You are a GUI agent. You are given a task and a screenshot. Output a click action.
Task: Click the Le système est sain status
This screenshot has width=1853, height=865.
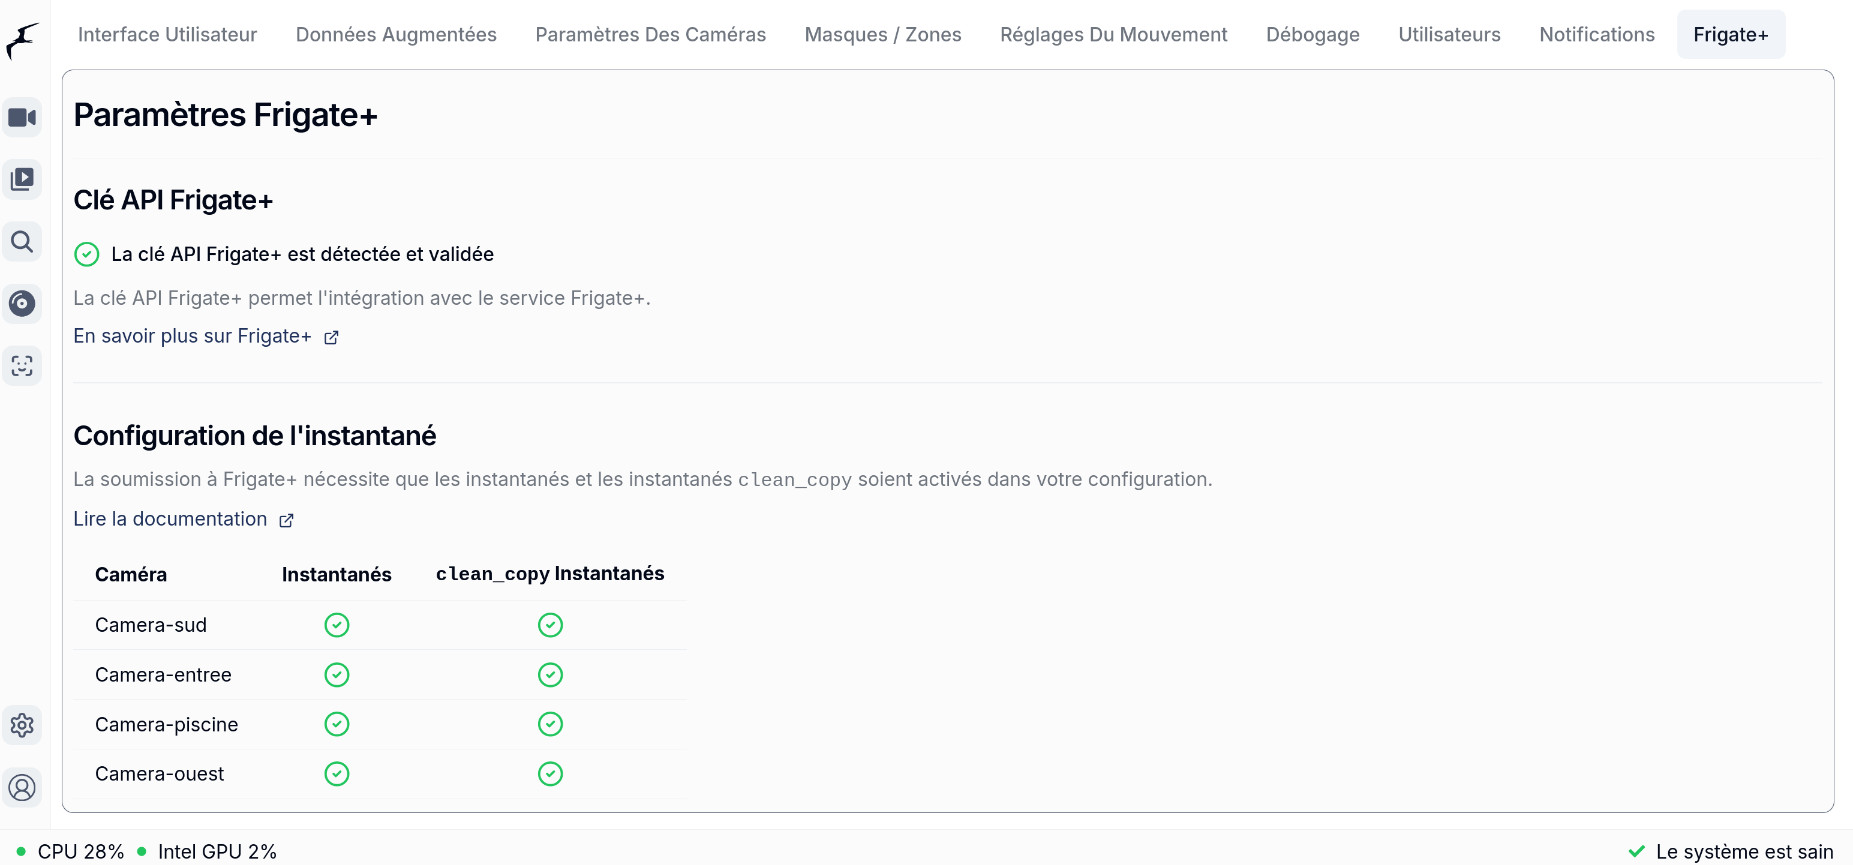pyautogui.click(x=1743, y=852)
